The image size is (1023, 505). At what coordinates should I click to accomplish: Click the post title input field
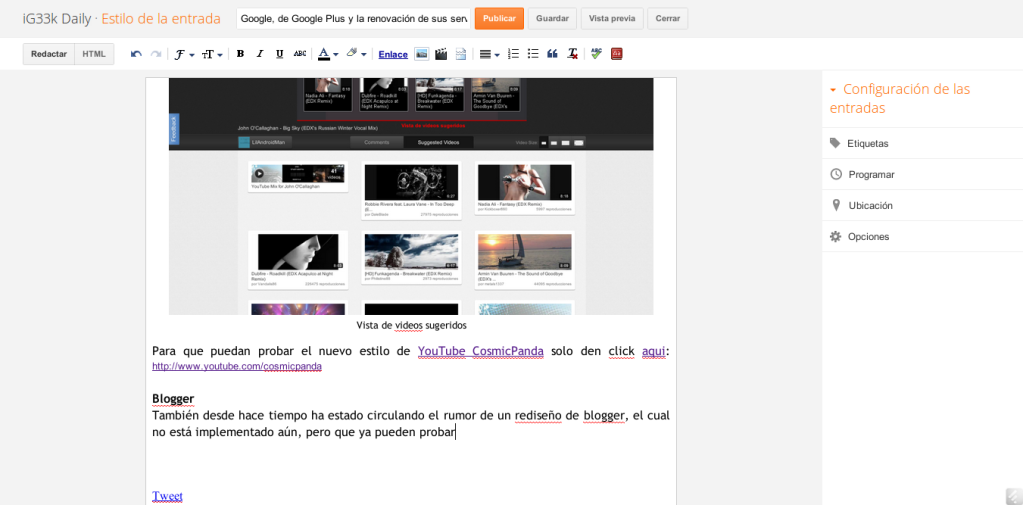[x=353, y=18]
